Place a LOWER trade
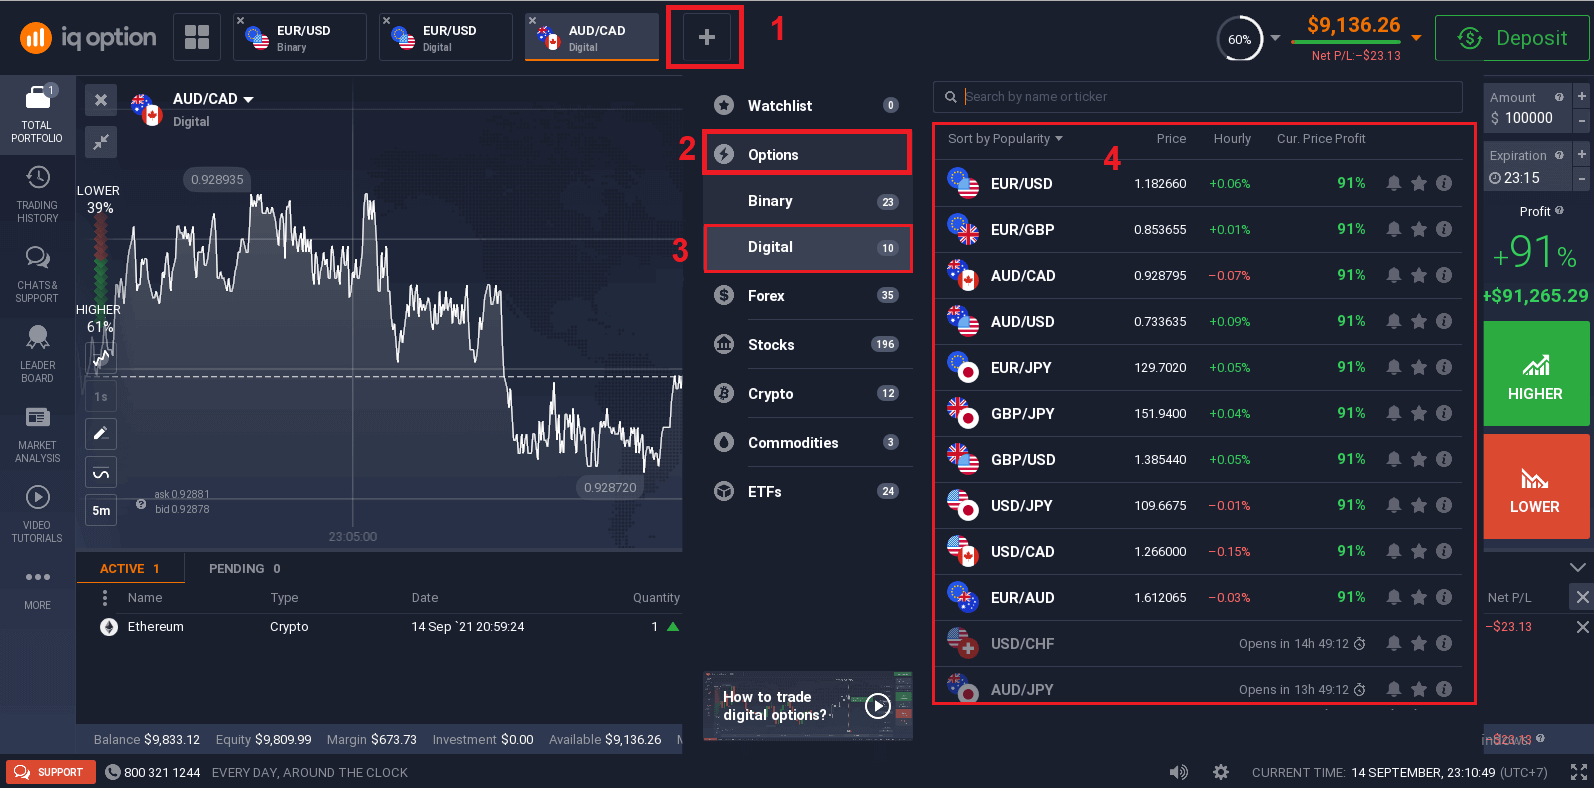The width and height of the screenshot is (1594, 788). (x=1536, y=487)
